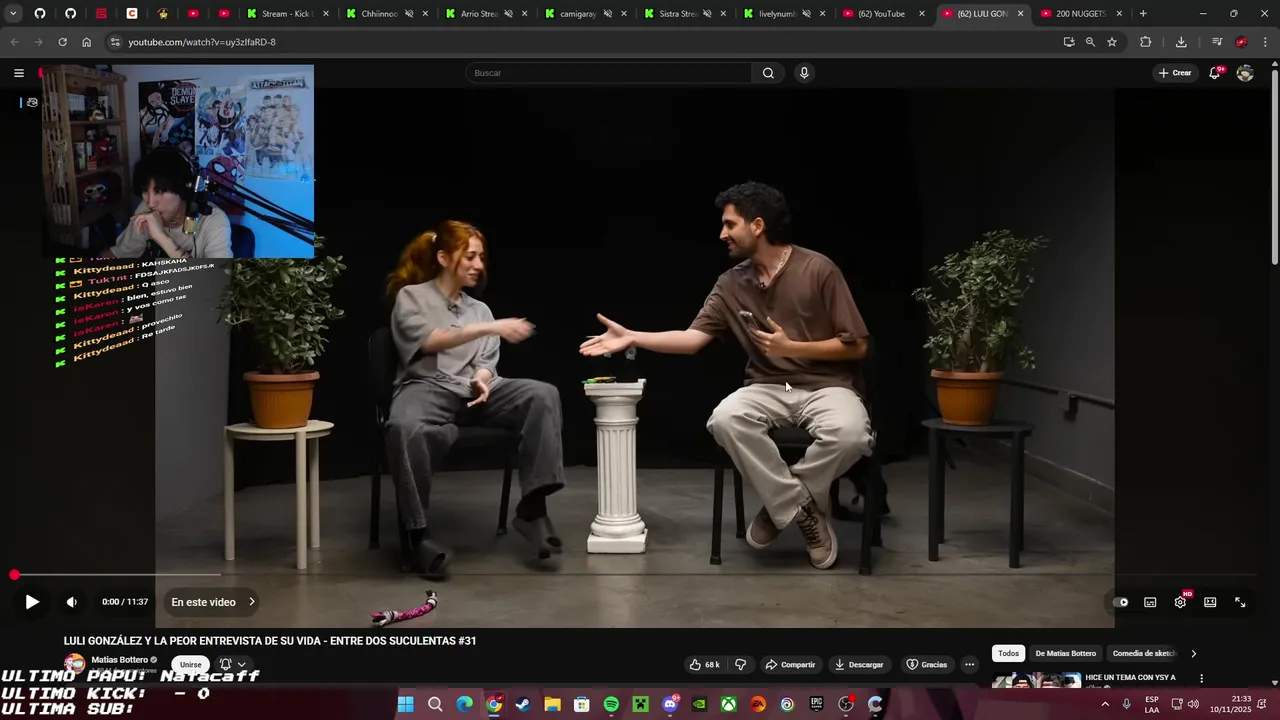1280x720 pixels.
Task: Open the Chrome three-dot menu
Action: tap(1266, 42)
